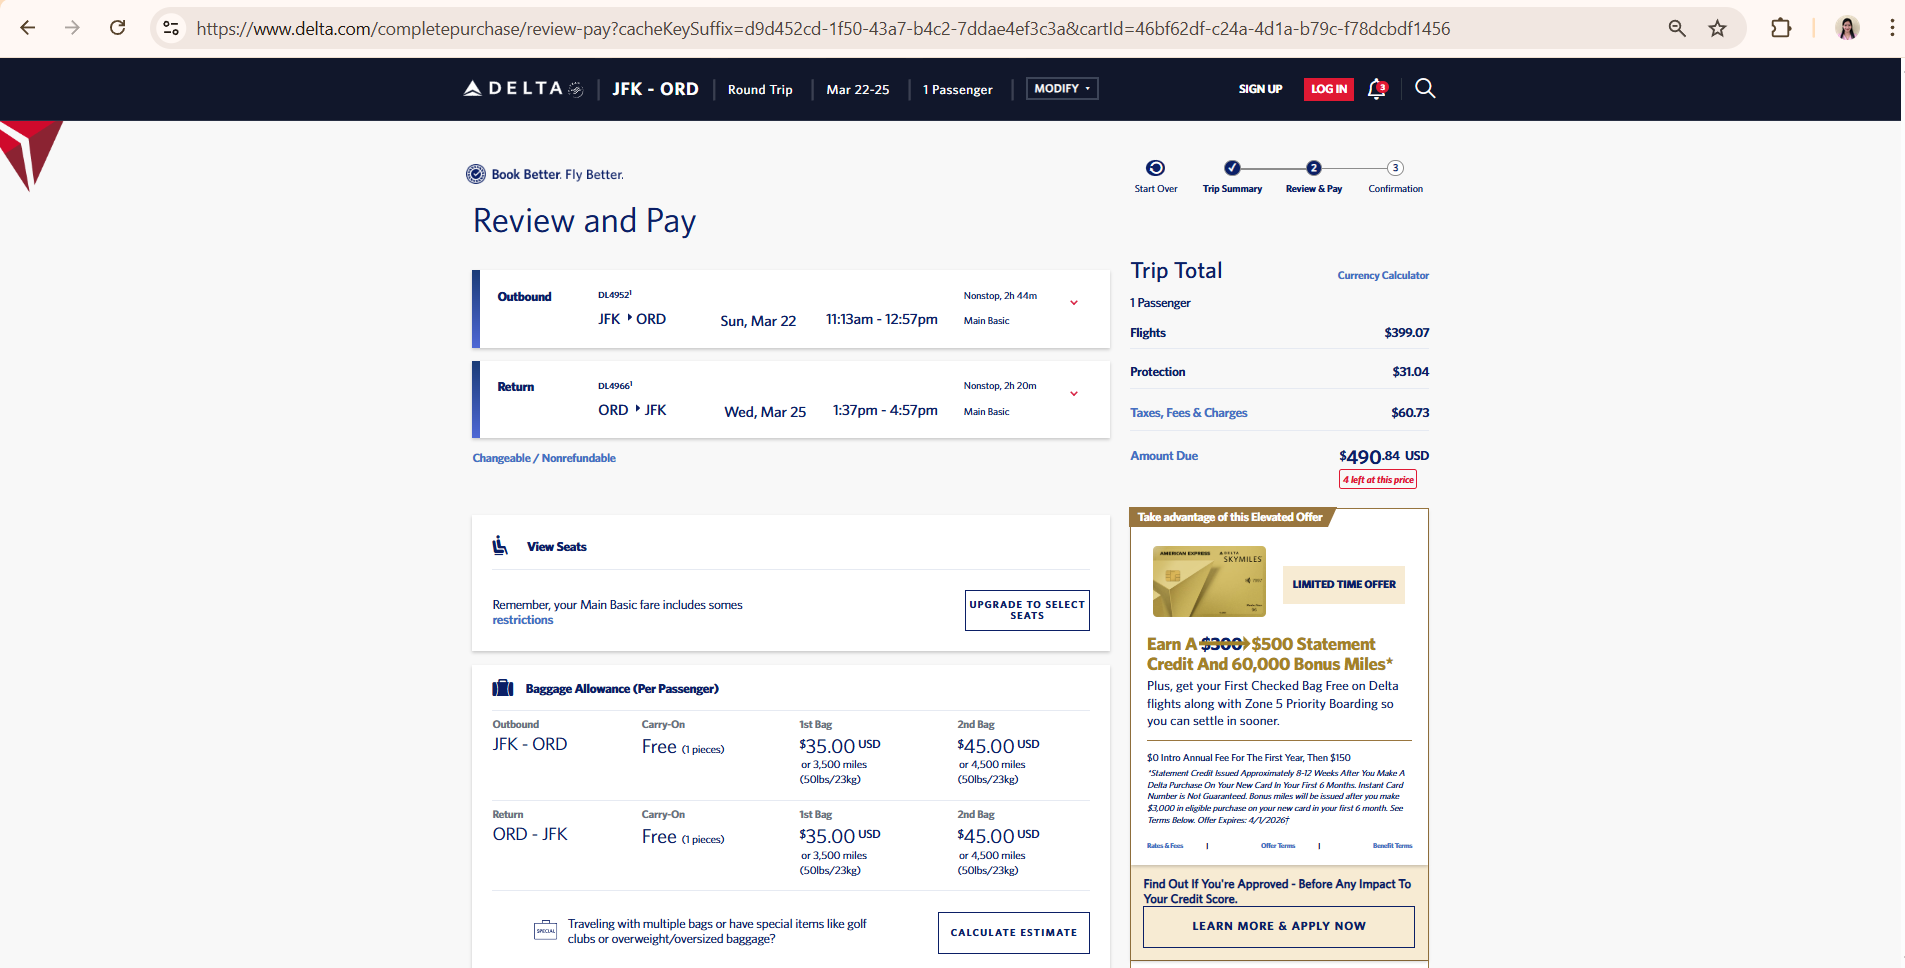Click the browser address bar URL
1905x968 pixels.
tap(823, 28)
